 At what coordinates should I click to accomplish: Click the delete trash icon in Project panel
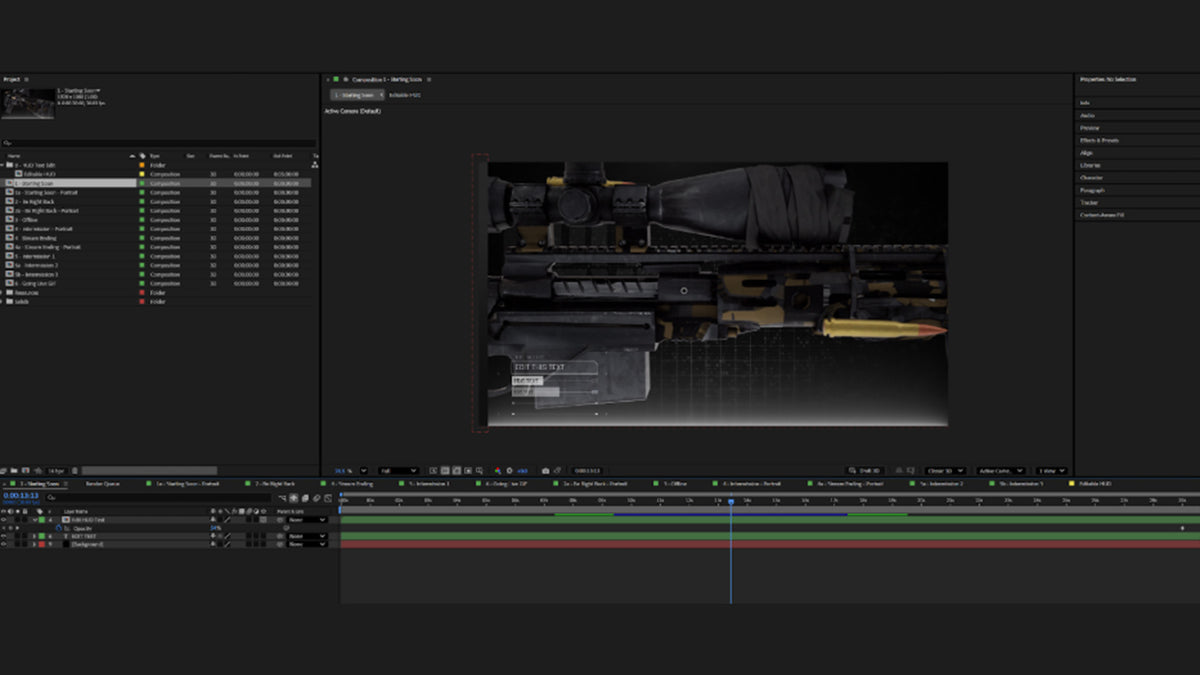pyautogui.click(x=75, y=470)
